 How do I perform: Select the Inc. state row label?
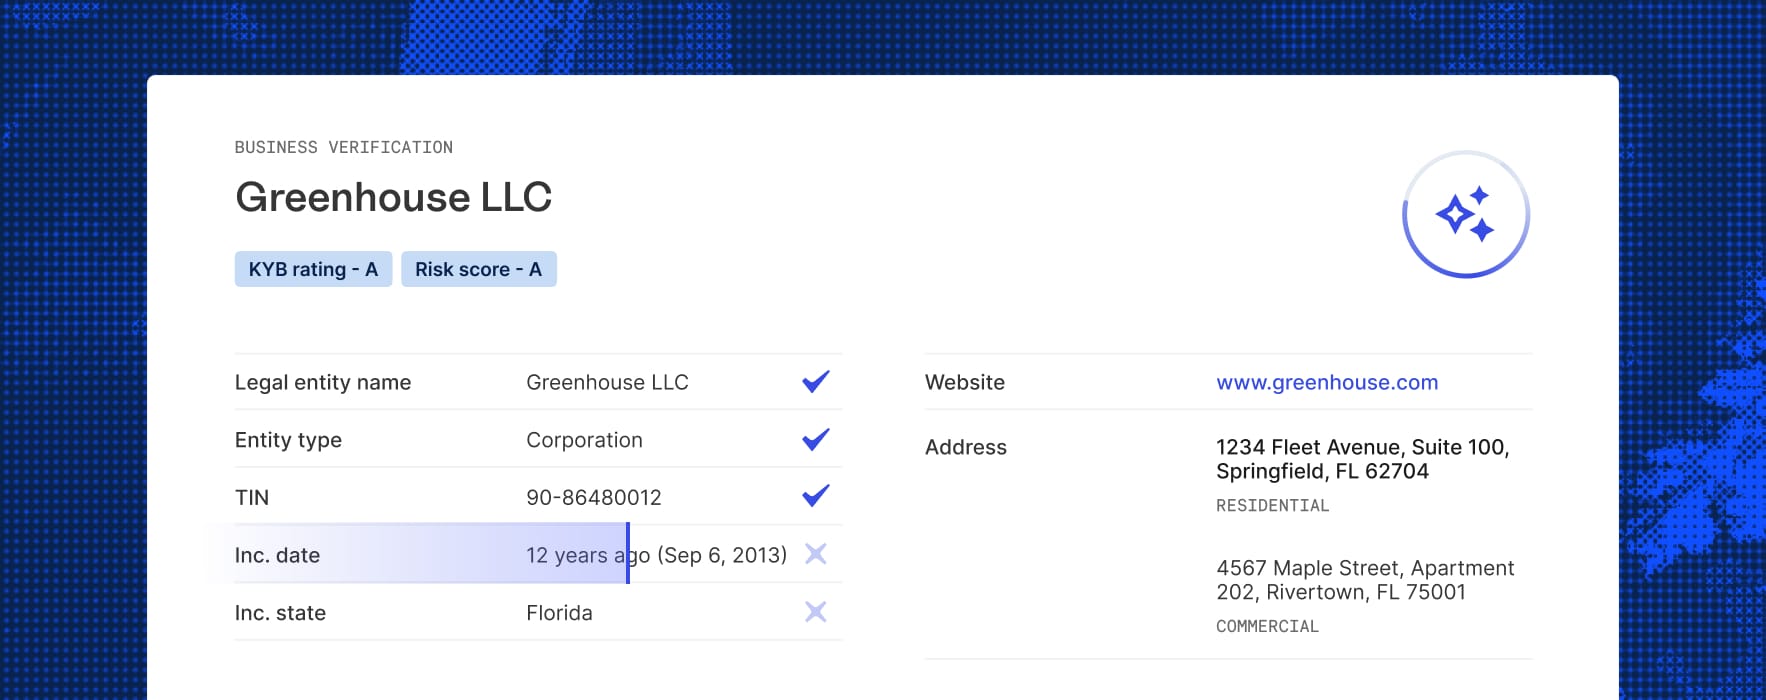pos(280,613)
